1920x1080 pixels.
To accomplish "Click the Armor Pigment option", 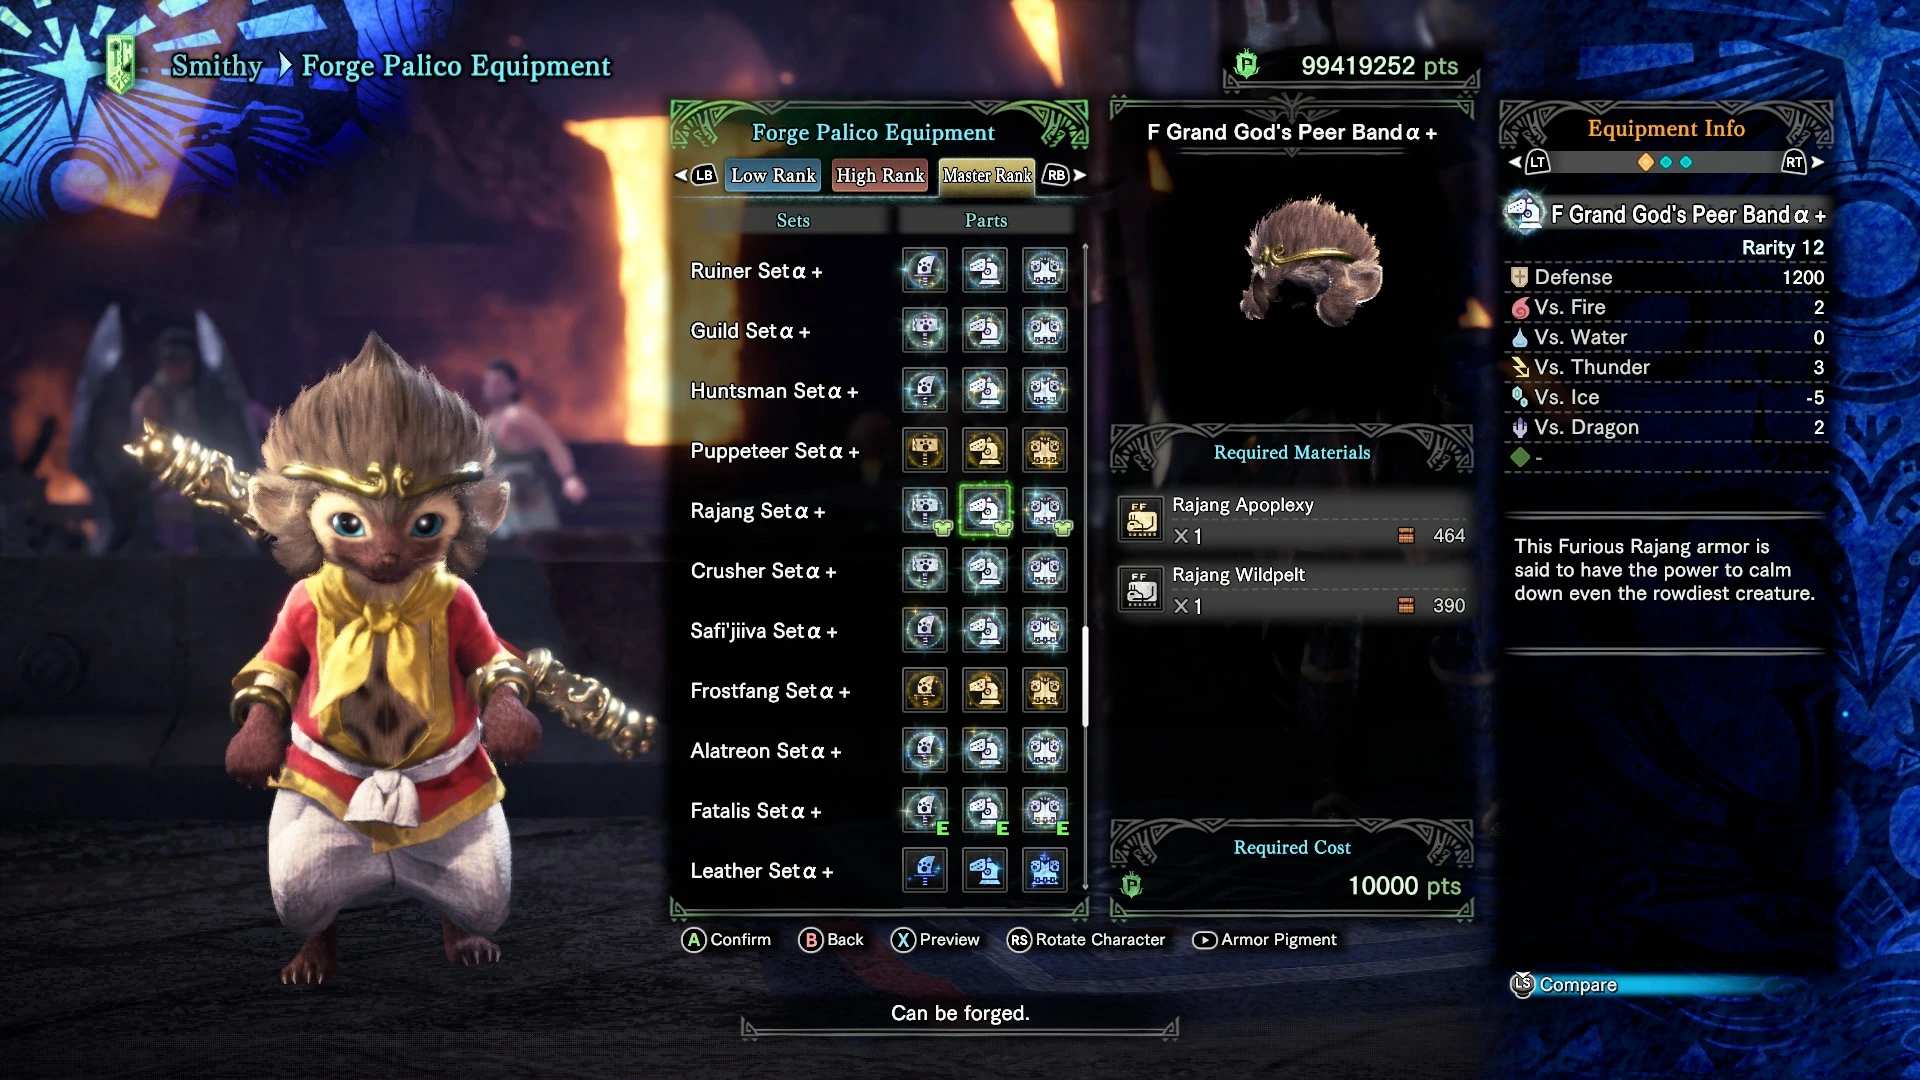I will (1265, 940).
